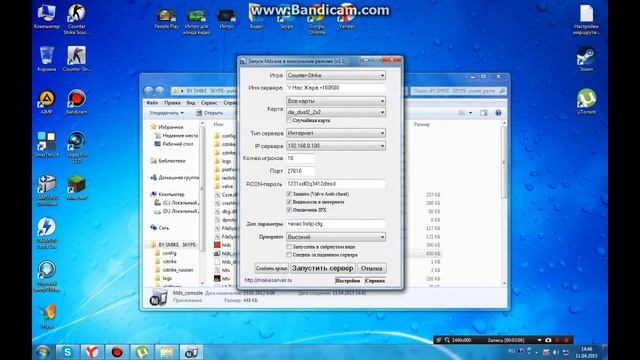Click the Настройки button
The width and height of the screenshot is (640, 360).
[348, 280]
